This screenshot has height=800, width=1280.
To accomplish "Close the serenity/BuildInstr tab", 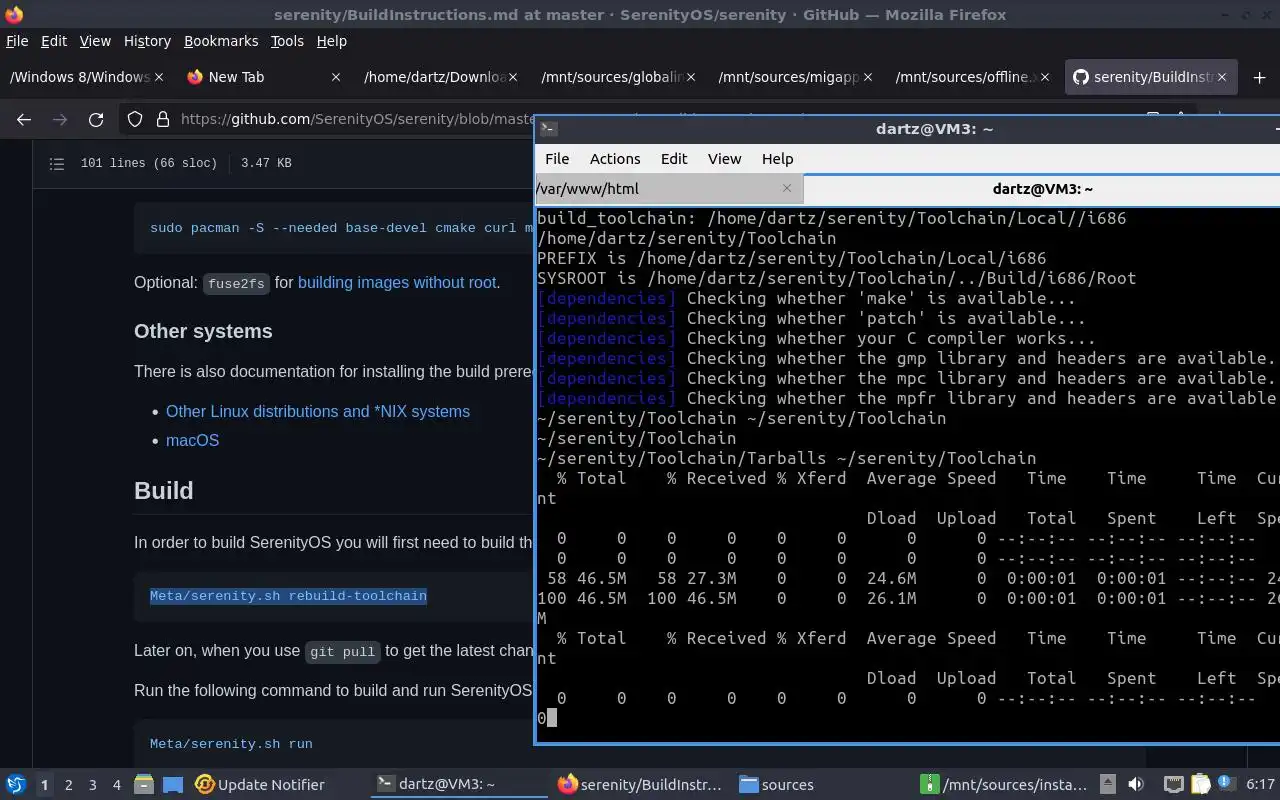I will pyautogui.click(x=1222, y=77).
